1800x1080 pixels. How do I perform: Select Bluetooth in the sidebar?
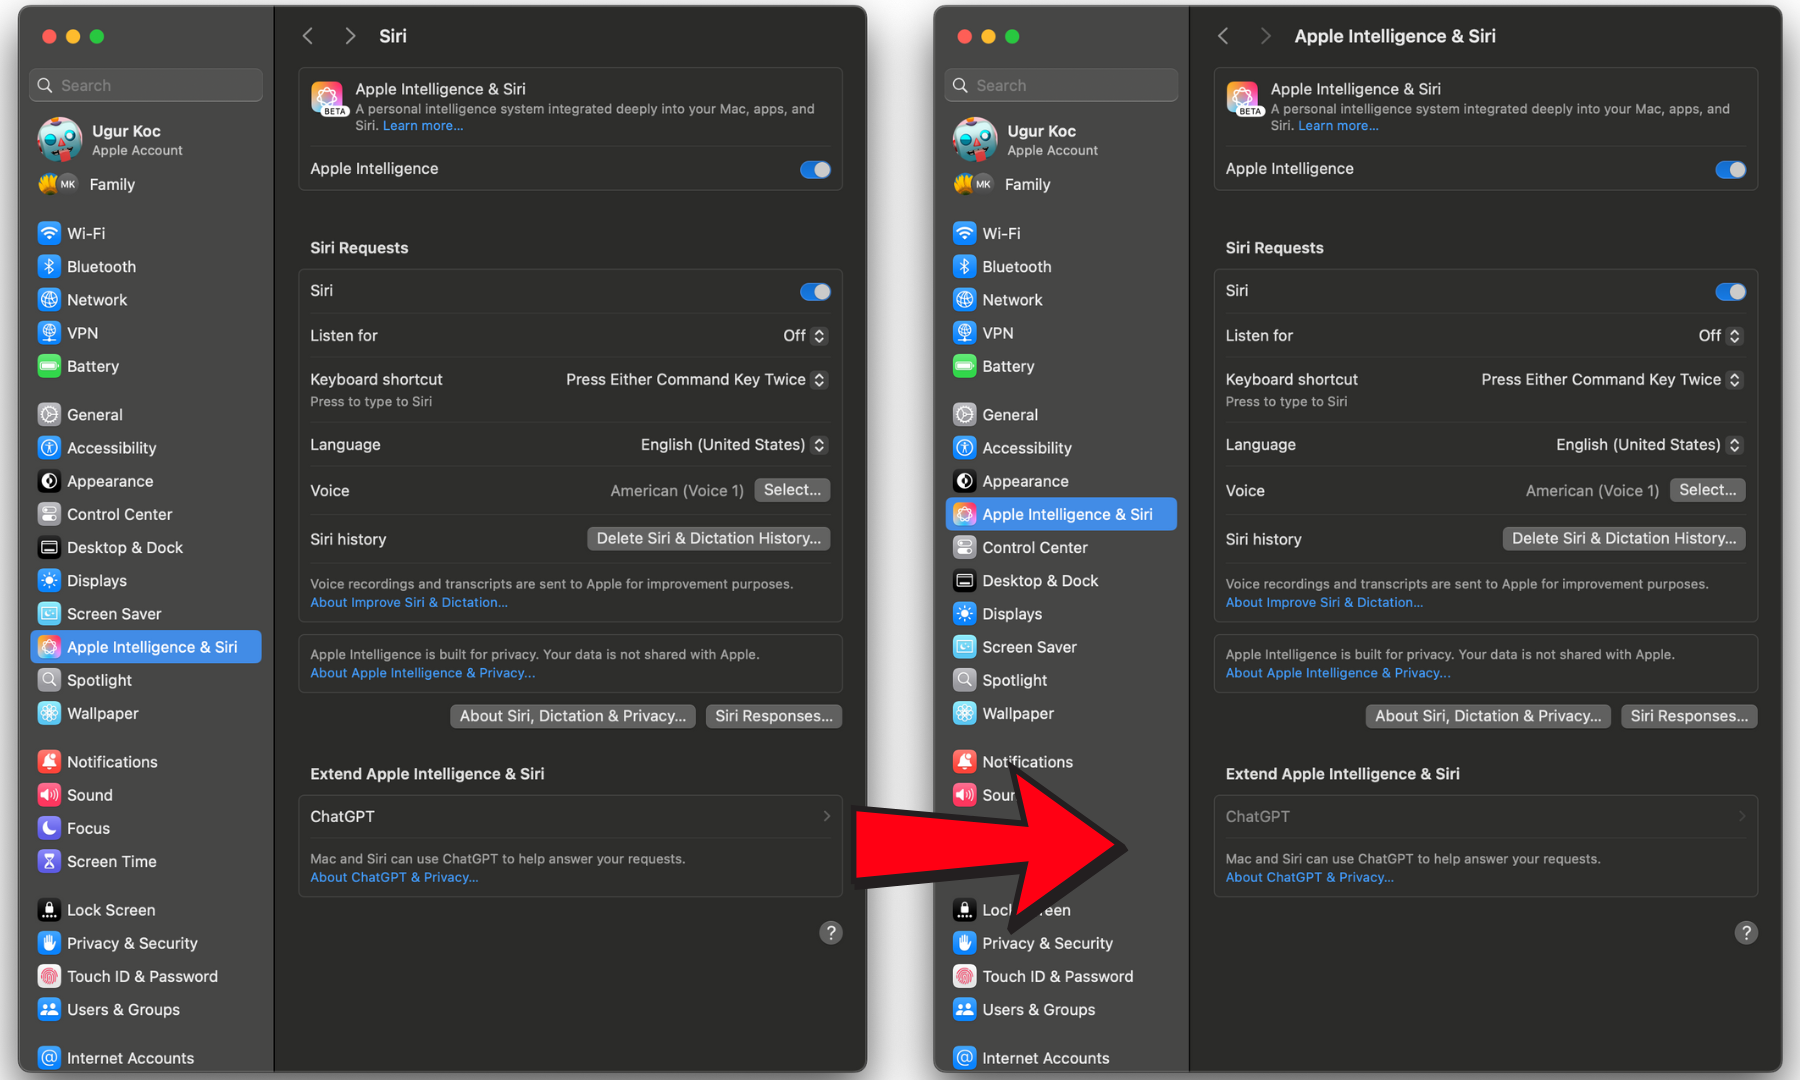(99, 266)
